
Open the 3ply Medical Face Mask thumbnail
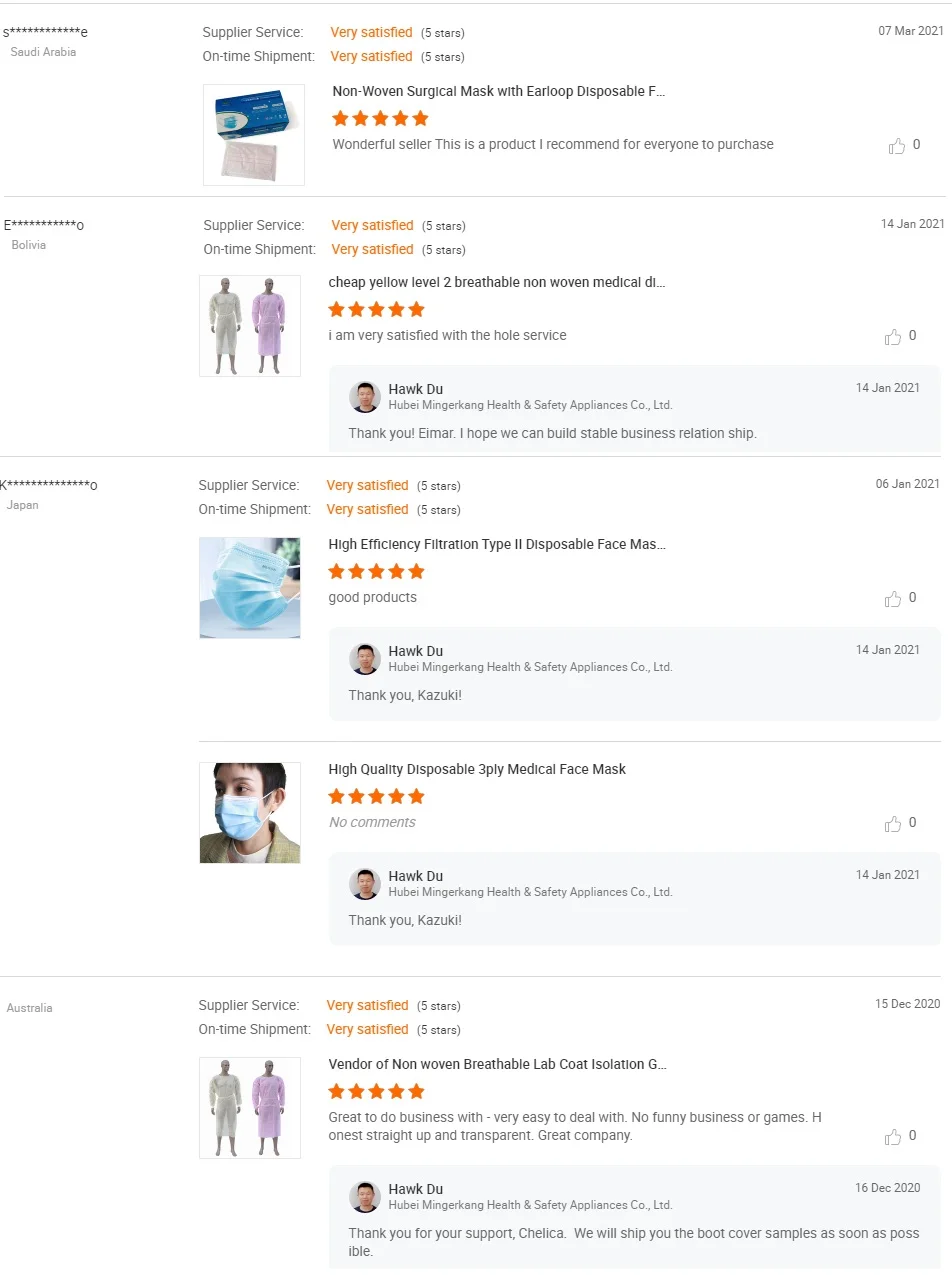pyautogui.click(x=250, y=813)
